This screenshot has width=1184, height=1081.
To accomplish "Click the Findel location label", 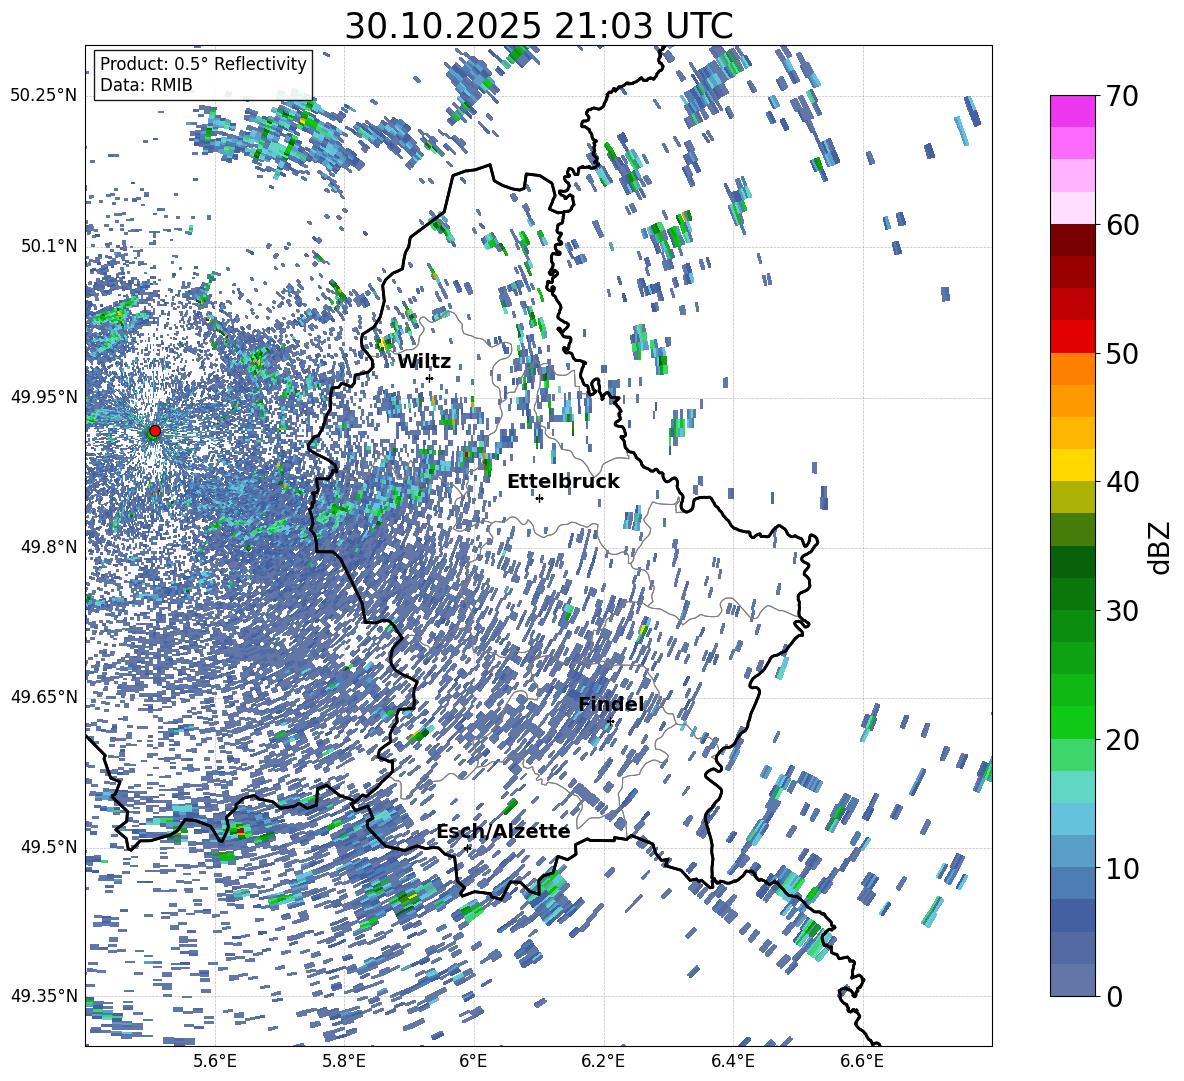I will point(611,704).
